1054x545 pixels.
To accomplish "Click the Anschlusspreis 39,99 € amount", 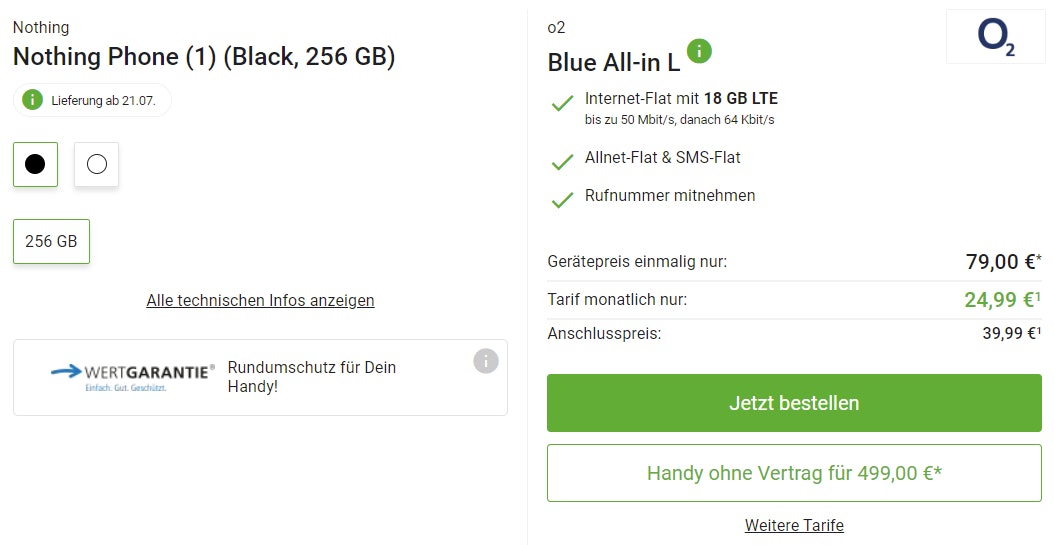I will (x=1011, y=334).
